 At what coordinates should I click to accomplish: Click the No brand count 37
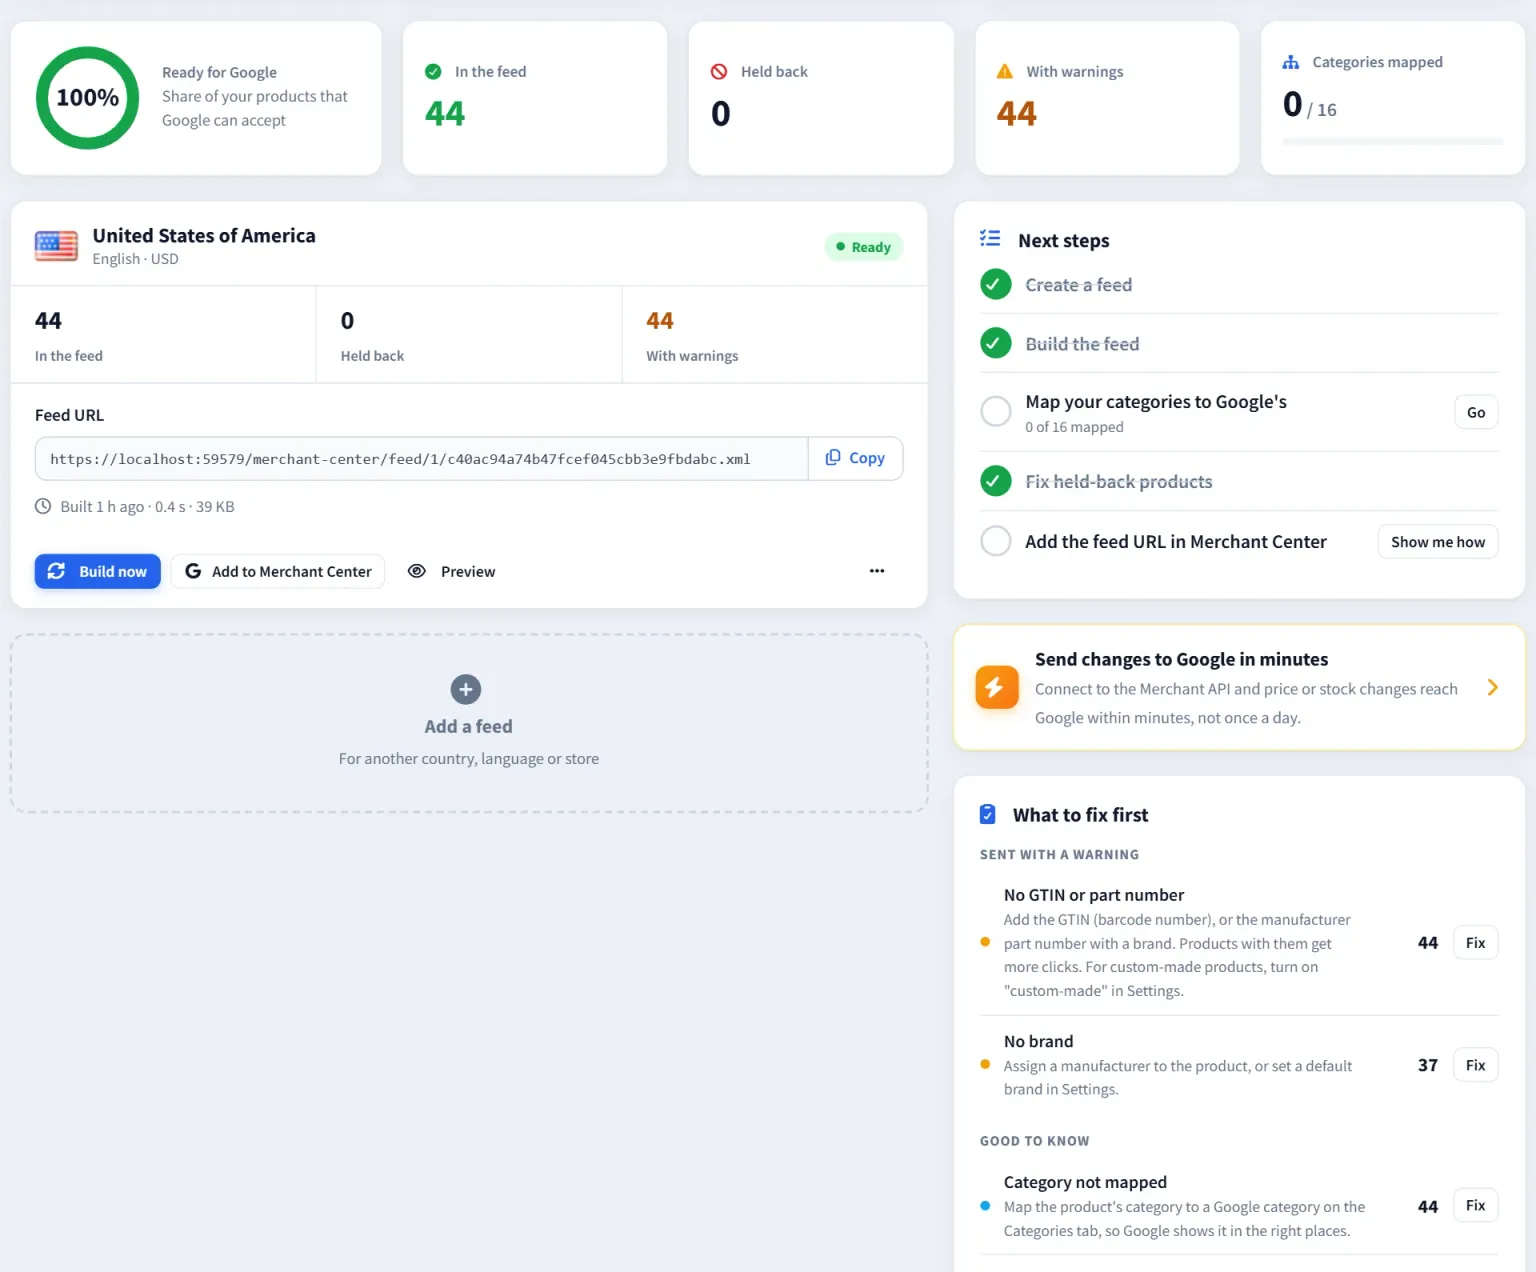pyautogui.click(x=1428, y=1066)
